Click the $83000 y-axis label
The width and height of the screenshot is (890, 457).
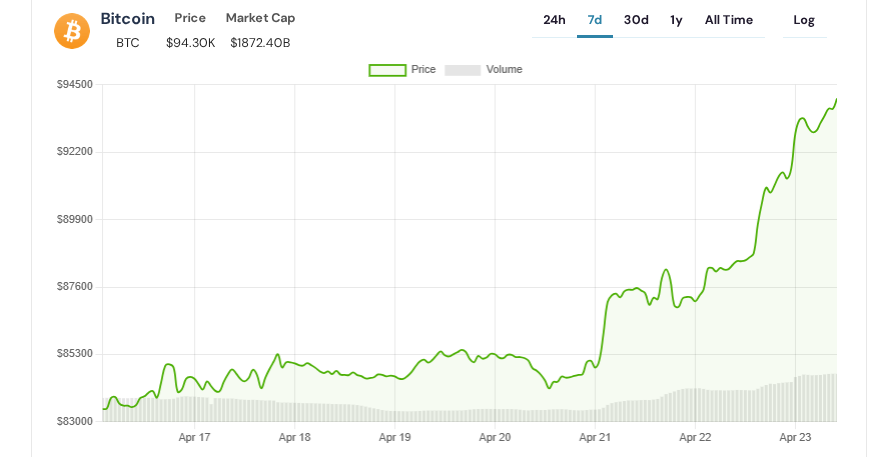click(x=75, y=421)
